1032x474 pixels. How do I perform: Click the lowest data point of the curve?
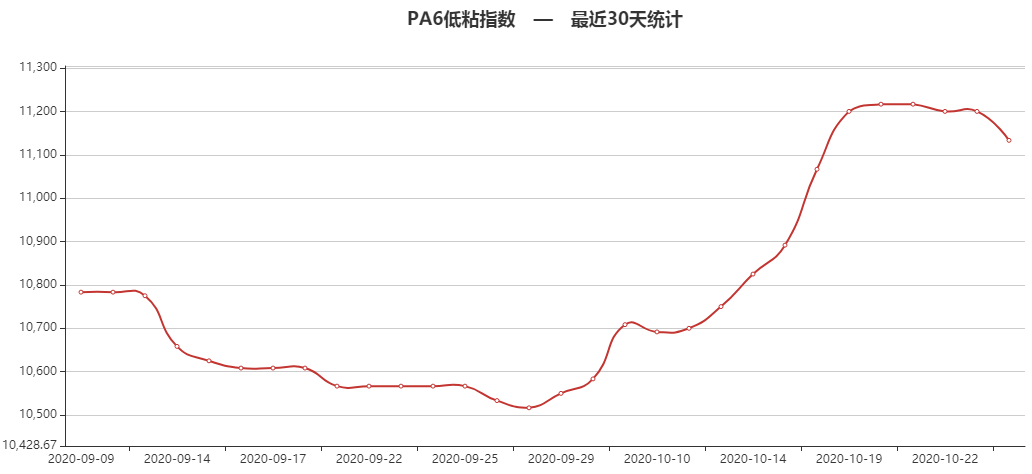click(x=529, y=408)
